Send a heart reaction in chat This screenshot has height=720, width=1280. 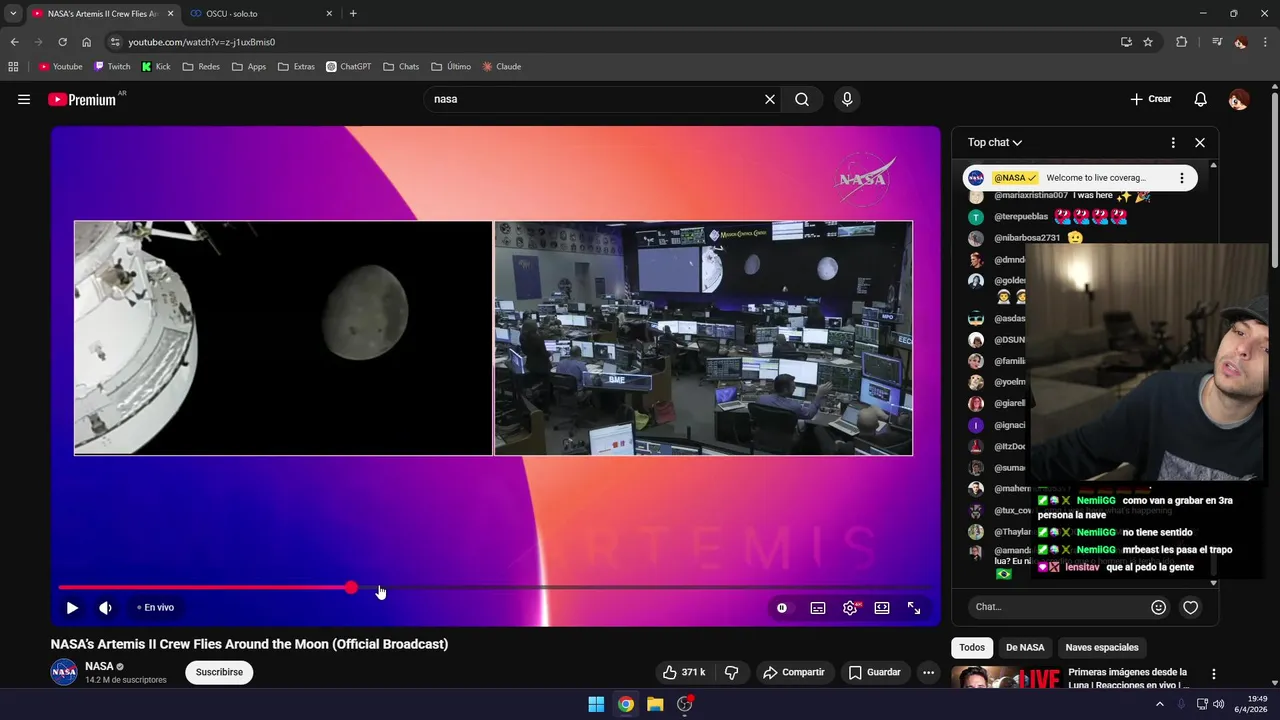[1190, 607]
